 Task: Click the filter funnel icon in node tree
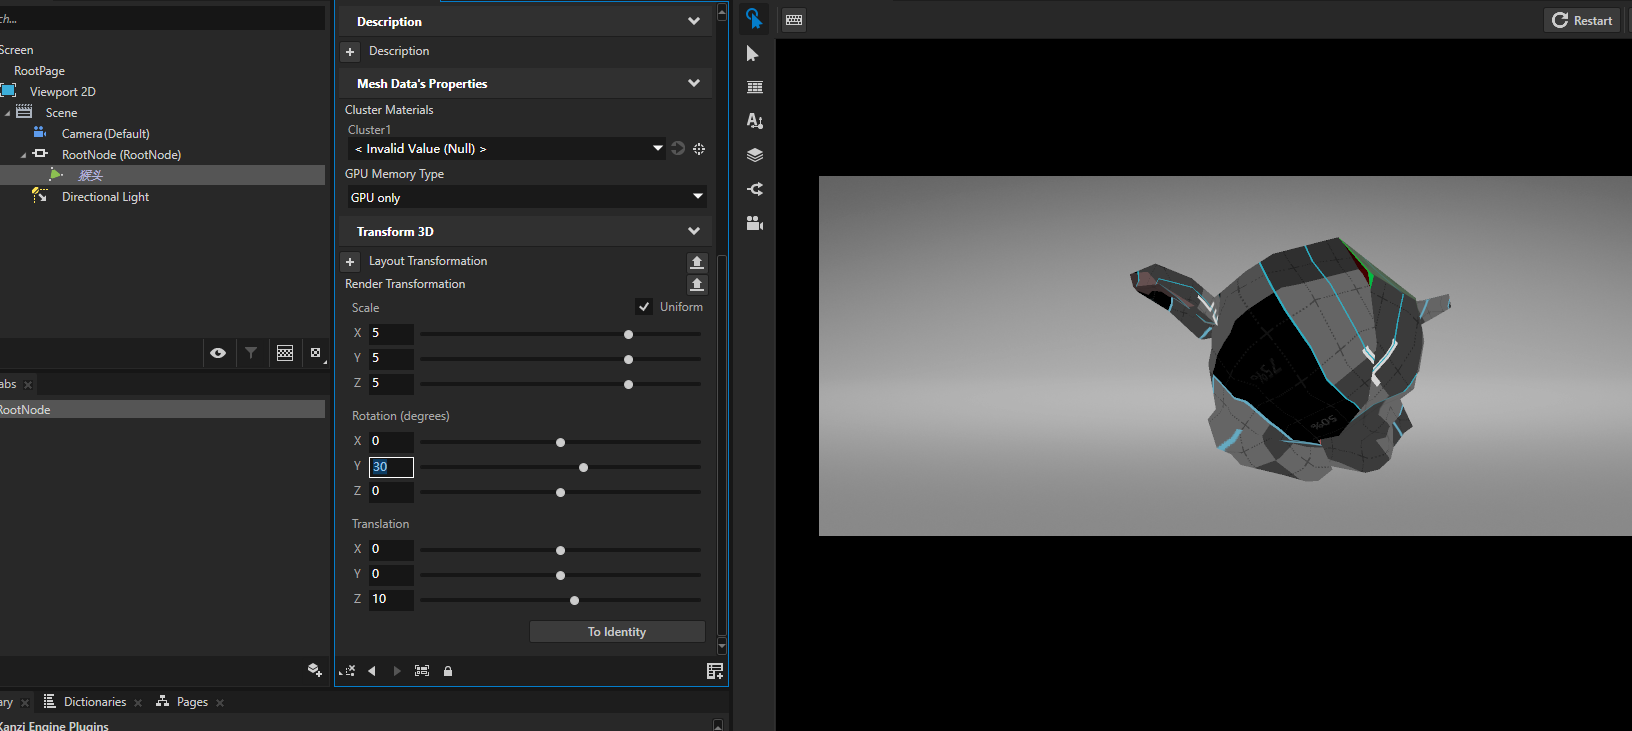coord(251,353)
